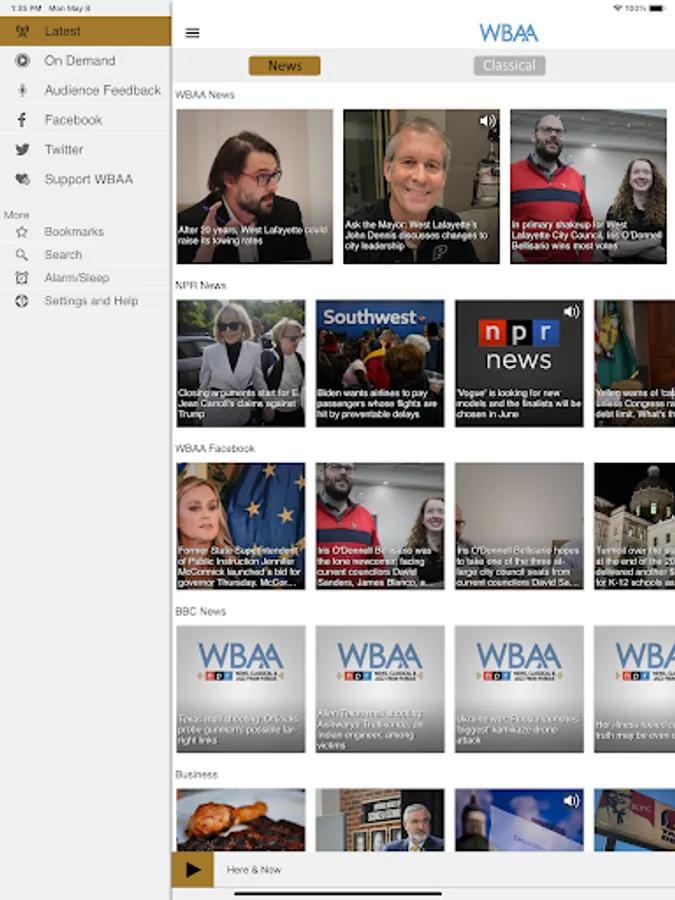Screen dimensions: 675x900
Task: Click the Settings and Help icon
Action: tap(22, 301)
